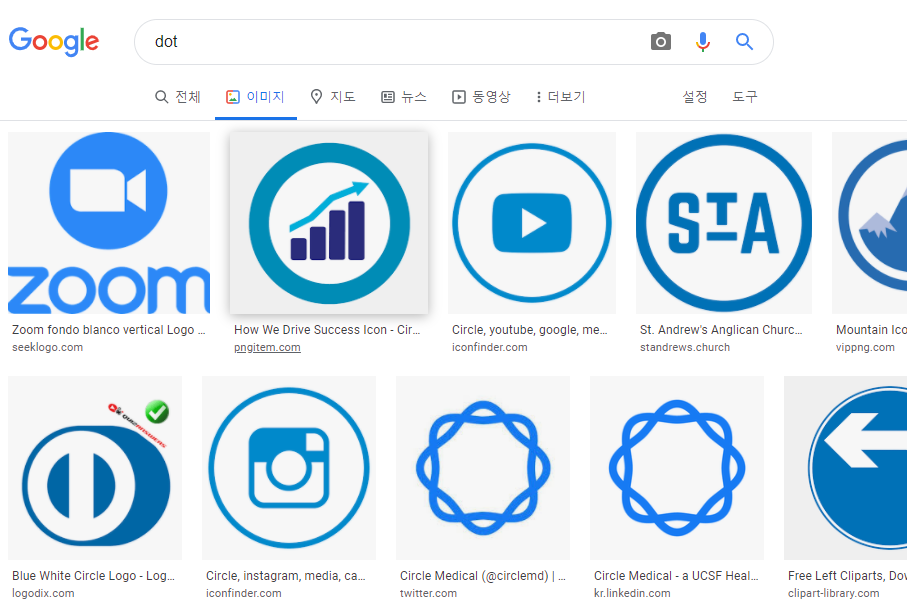Click 'Zoom fondo blanco vertical Logo' title
This screenshot has width=907, height=612.
point(109,330)
